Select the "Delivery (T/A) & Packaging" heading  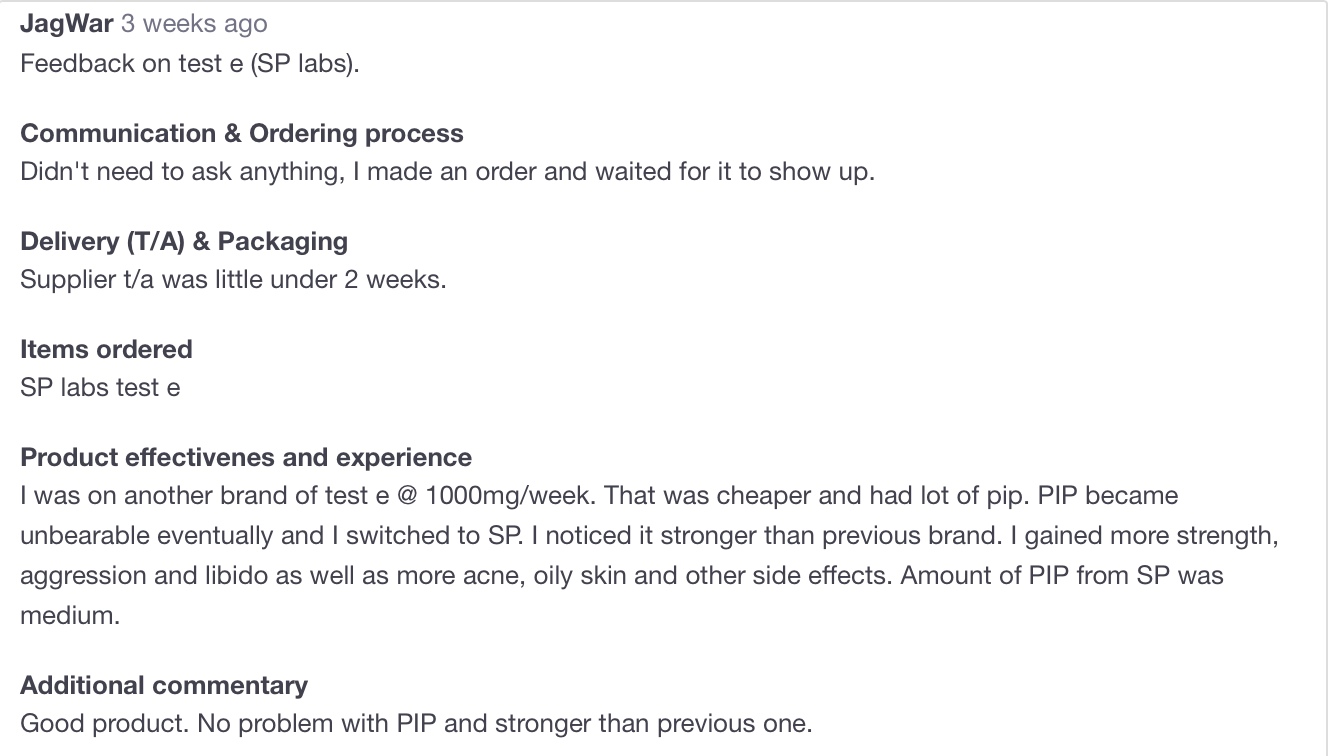(x=184, y=241)
